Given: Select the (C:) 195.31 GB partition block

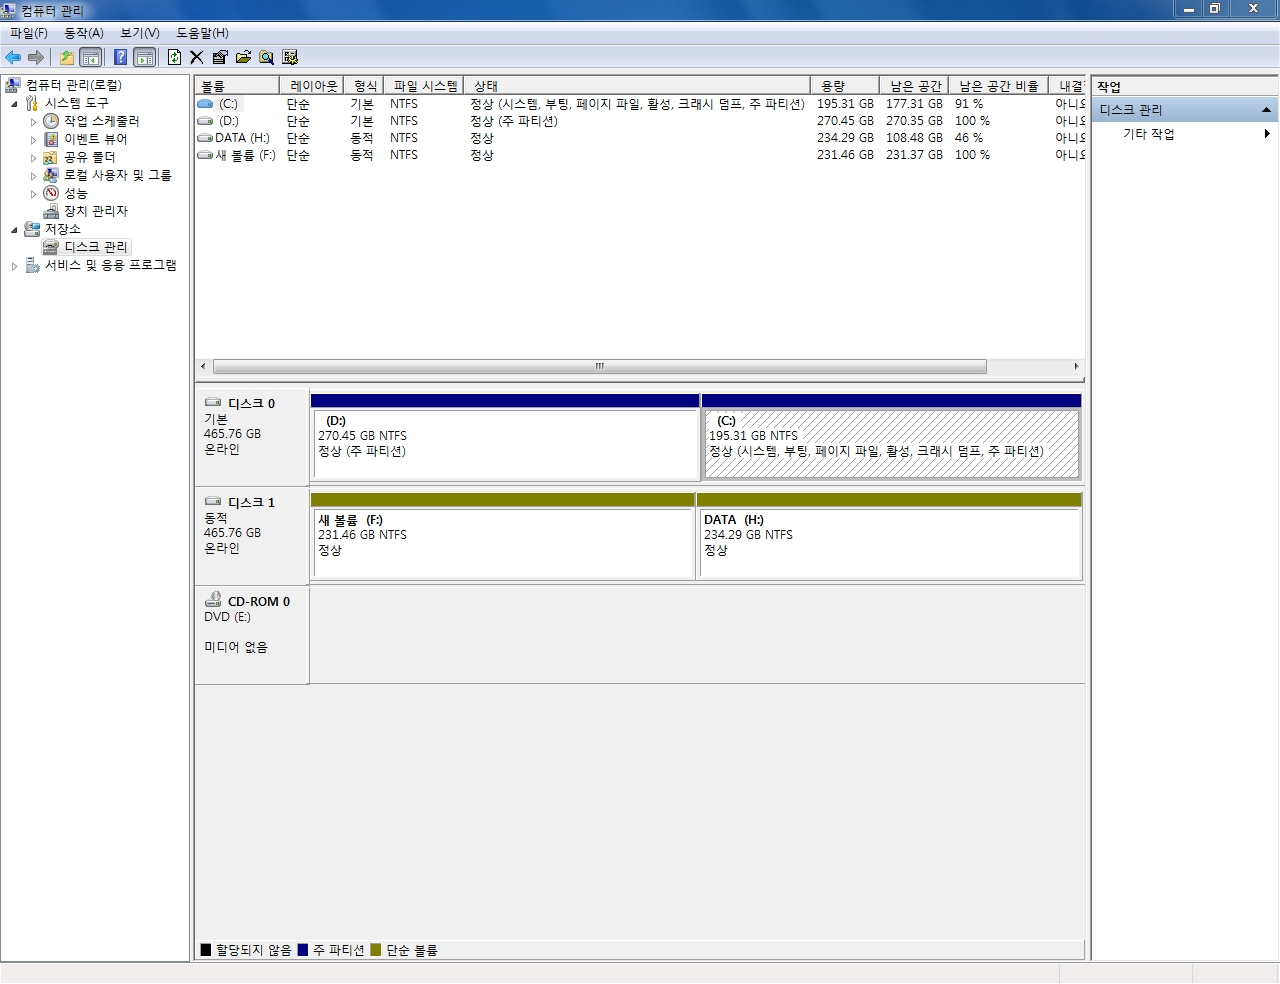Looking at the screenshot, I should tap(891, 437).
